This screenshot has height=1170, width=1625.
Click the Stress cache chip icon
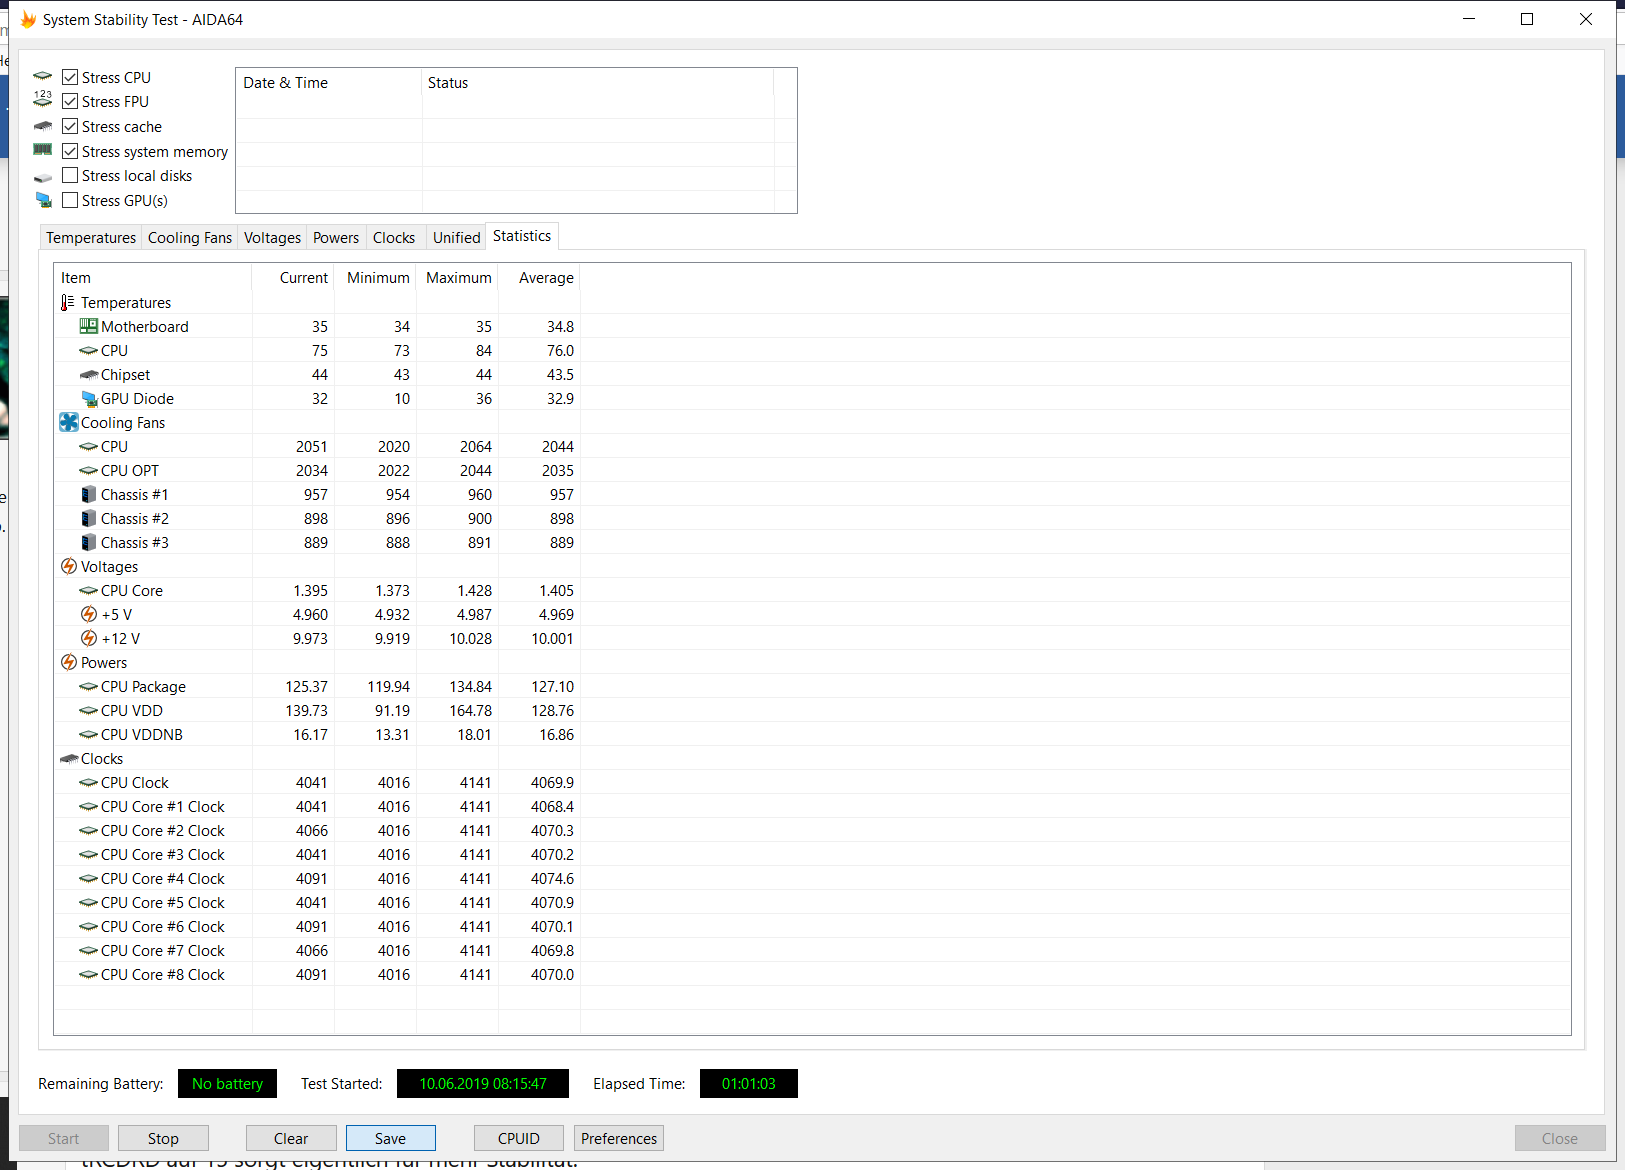point(42,126)
